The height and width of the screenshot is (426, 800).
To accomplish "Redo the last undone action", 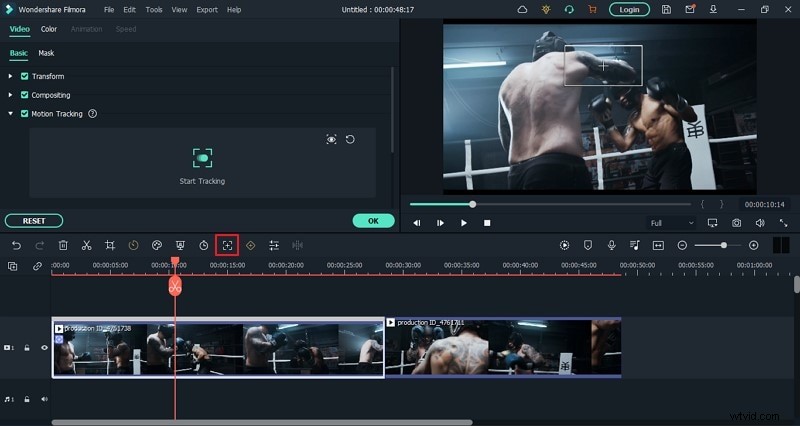I will 39,245.
